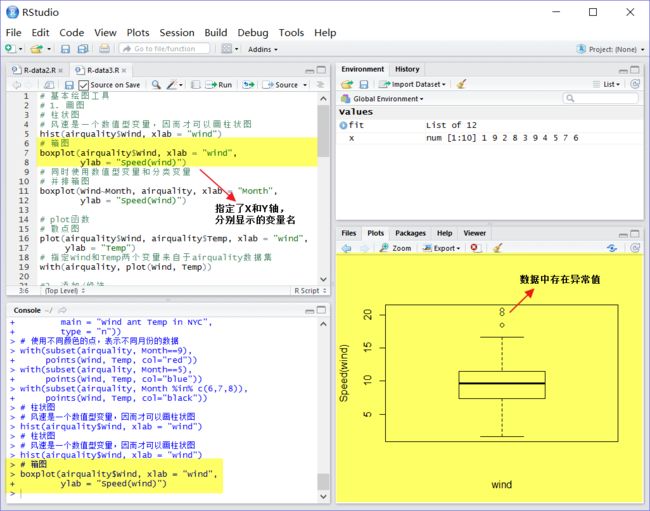Image resolution: width=650 pixels, height=511 pixels.
Task: Switch to the History tab
Action: click(x=407, y=69)
